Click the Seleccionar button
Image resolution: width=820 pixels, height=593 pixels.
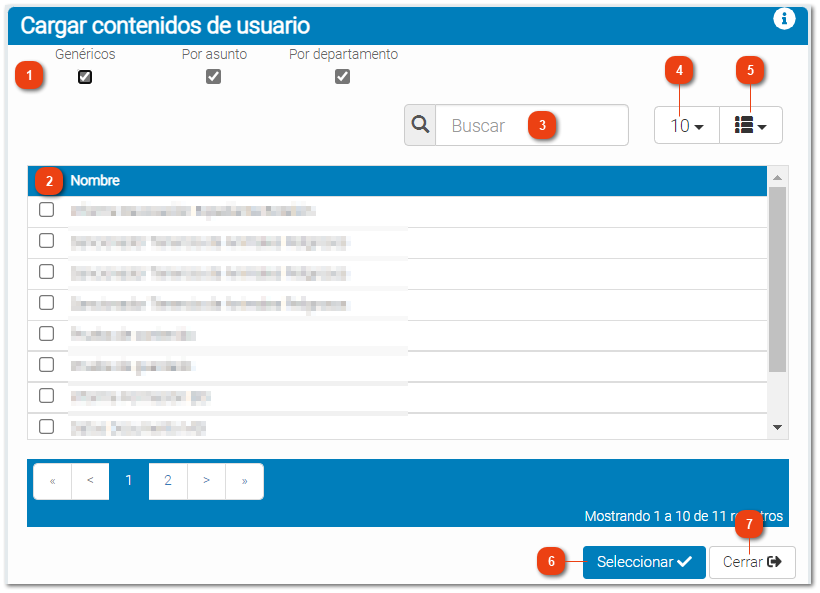(x=644, y=562)
